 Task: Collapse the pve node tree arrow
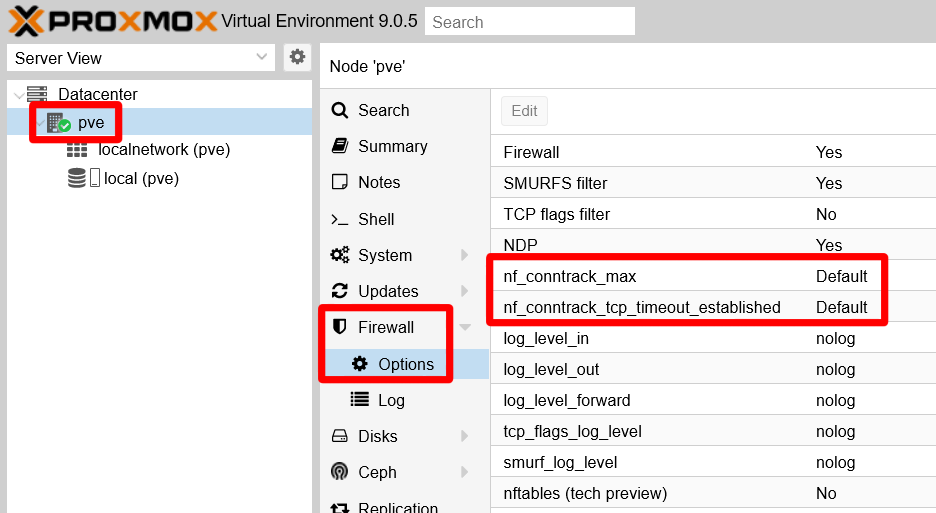pyautogui.click(x=40, y=123)
